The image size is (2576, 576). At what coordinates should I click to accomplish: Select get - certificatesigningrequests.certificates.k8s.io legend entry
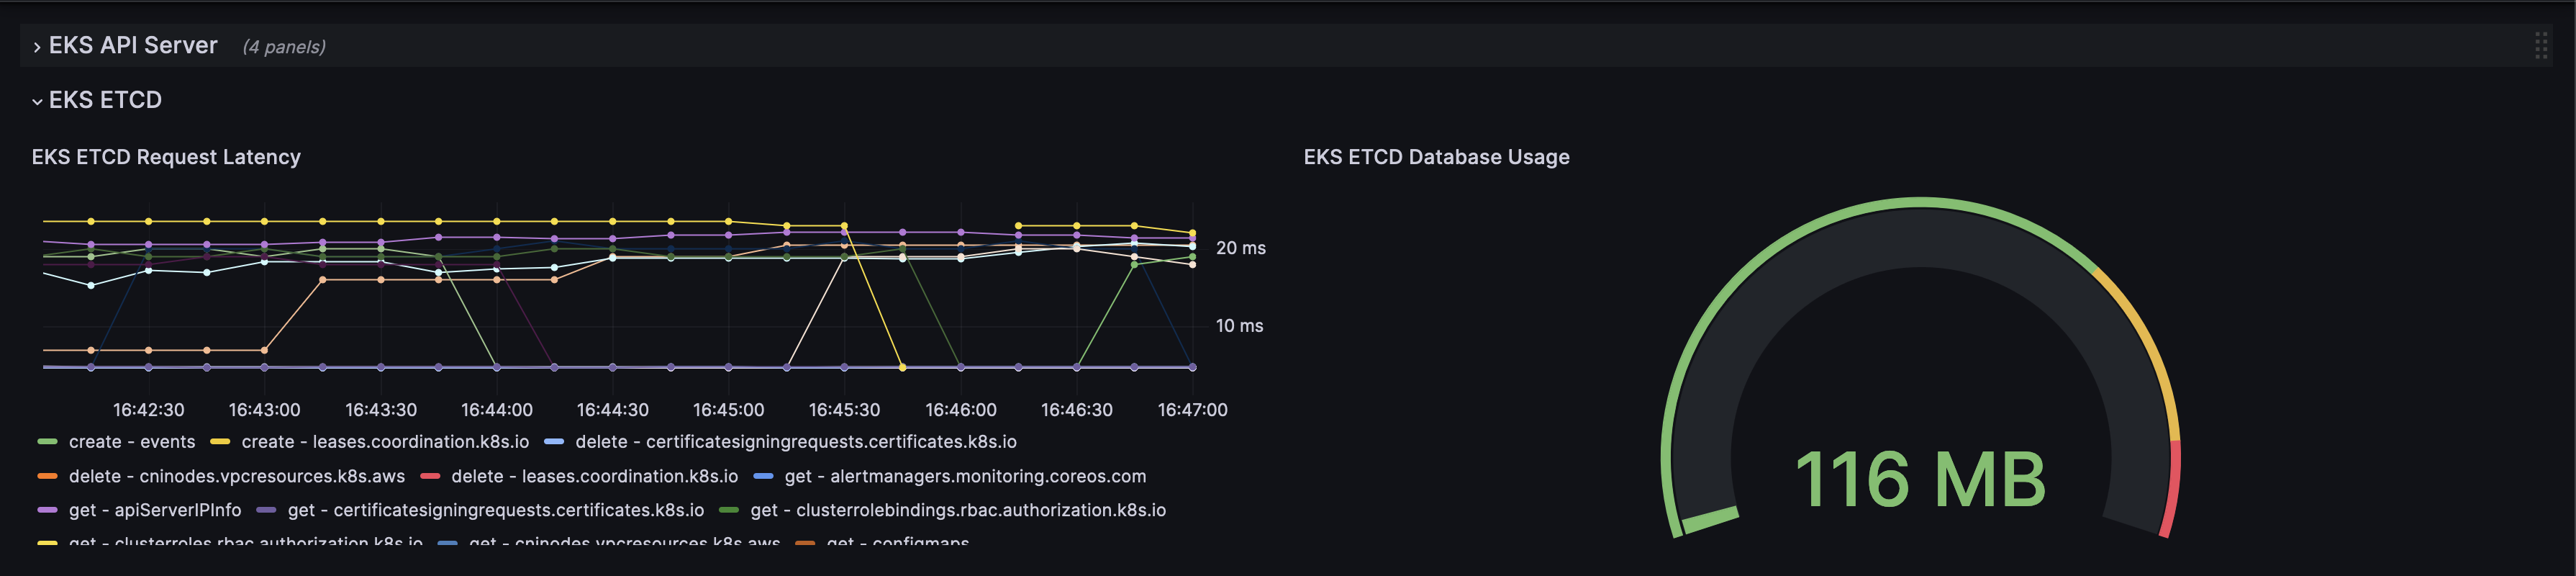click(495, 510)
